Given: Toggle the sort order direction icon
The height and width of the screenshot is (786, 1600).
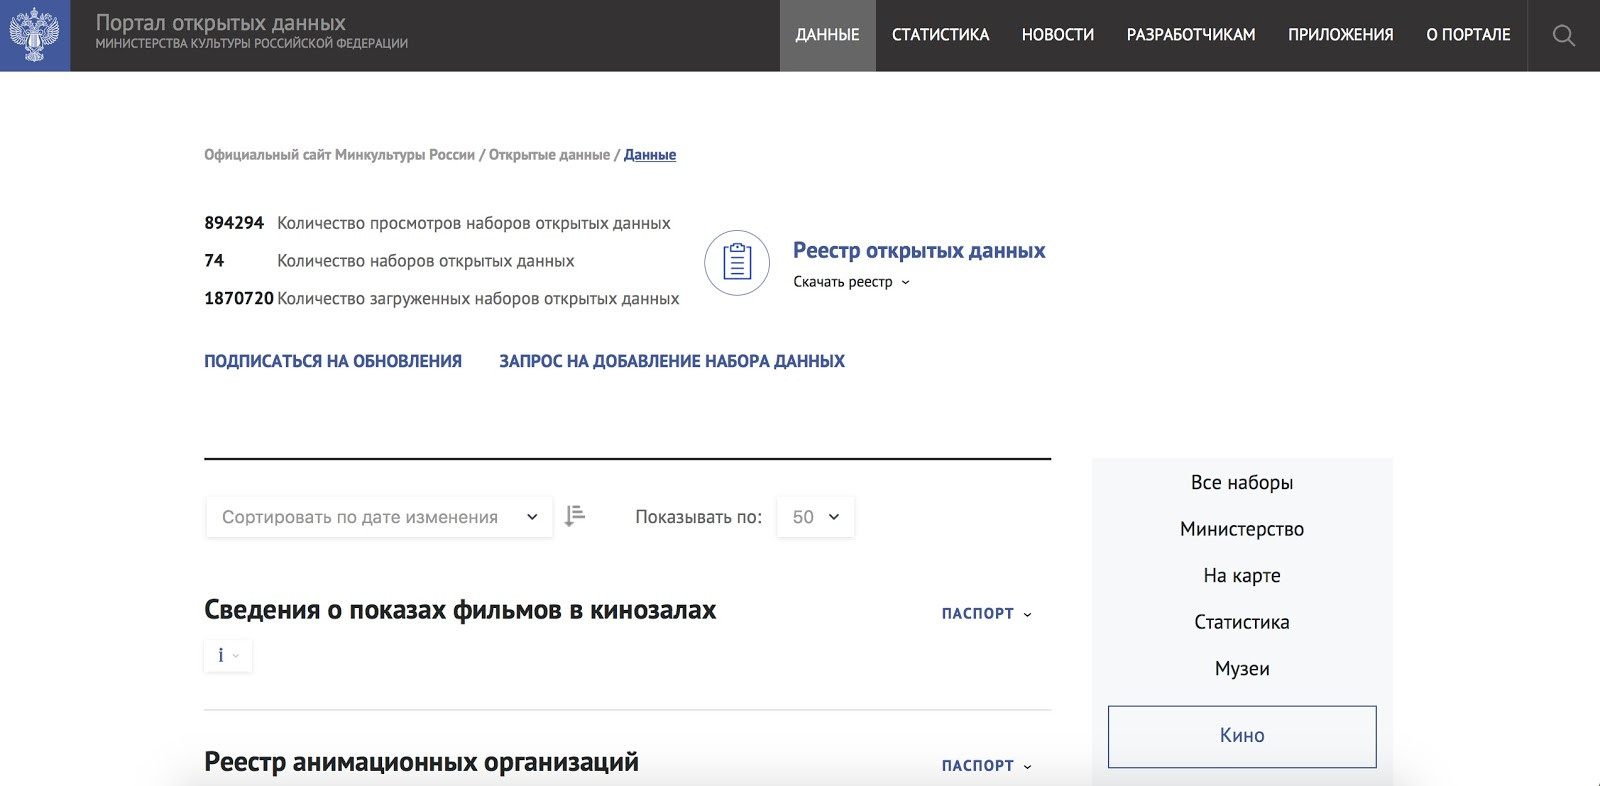Looking at the screenshot, I should click(x=575, y=516).
